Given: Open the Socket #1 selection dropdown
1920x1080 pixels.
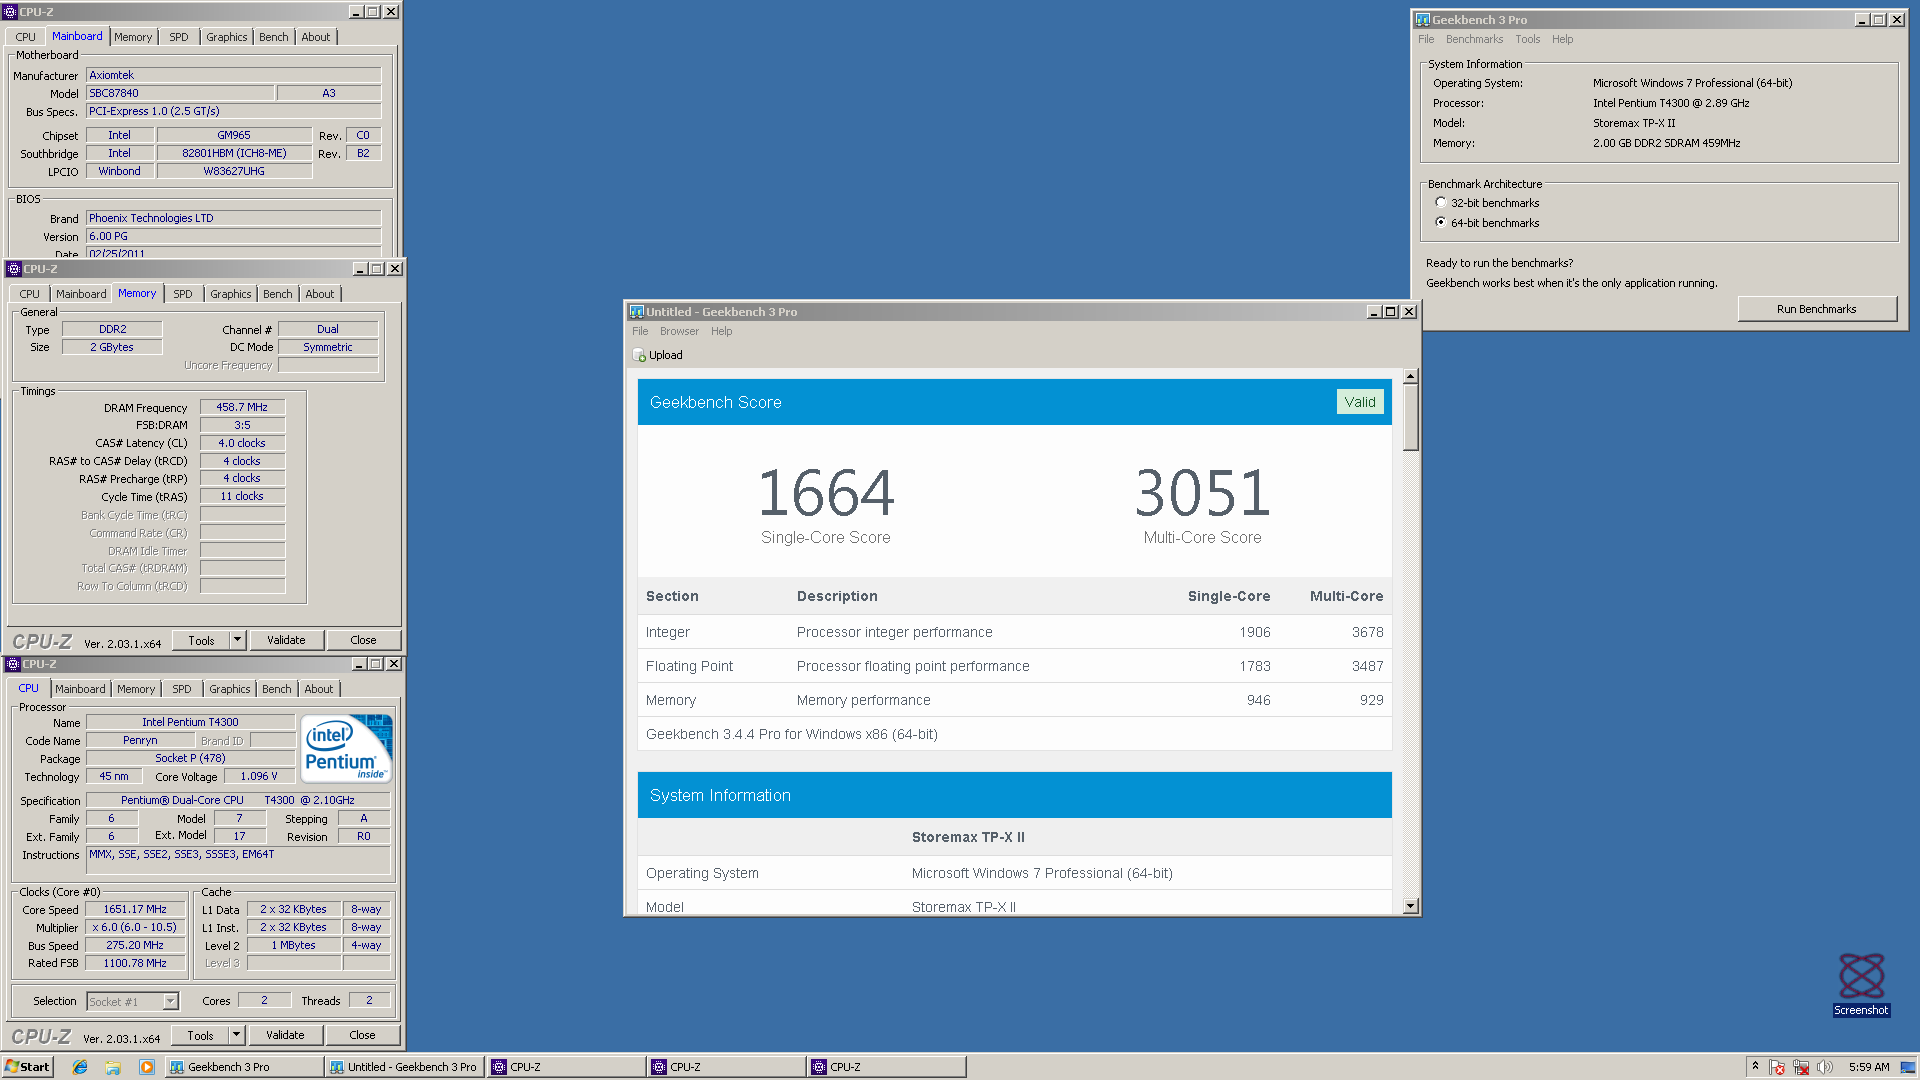Looking at the screenshot, I should (x=170, y=1001).
